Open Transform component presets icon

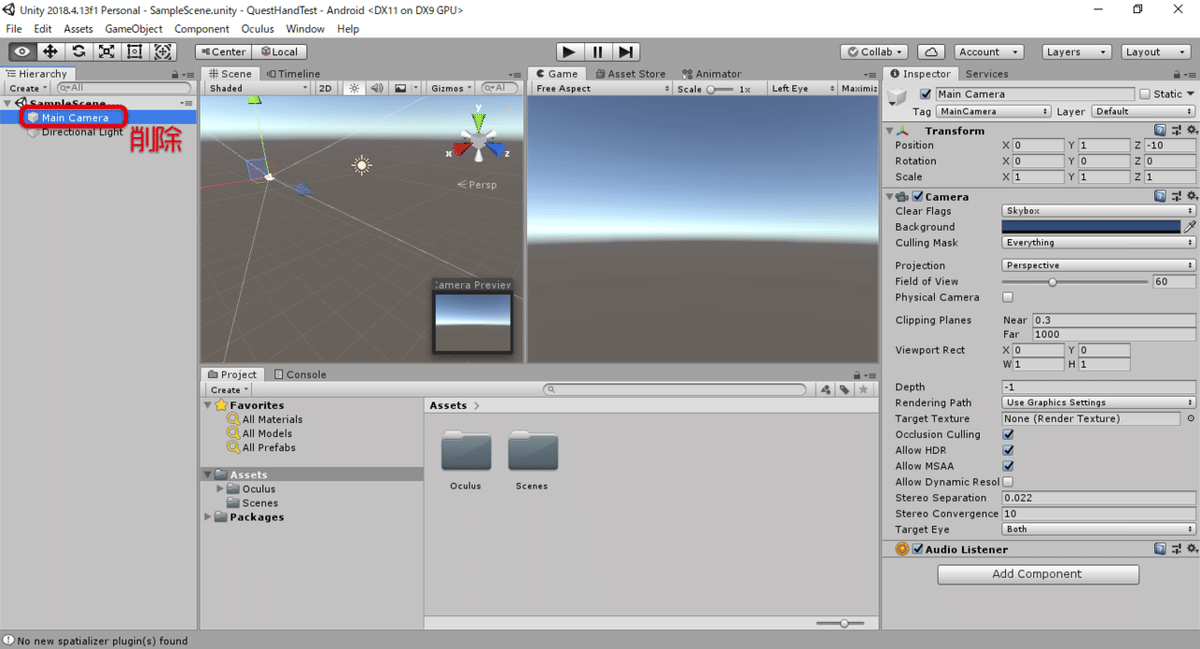click(x=1175, y=130)
